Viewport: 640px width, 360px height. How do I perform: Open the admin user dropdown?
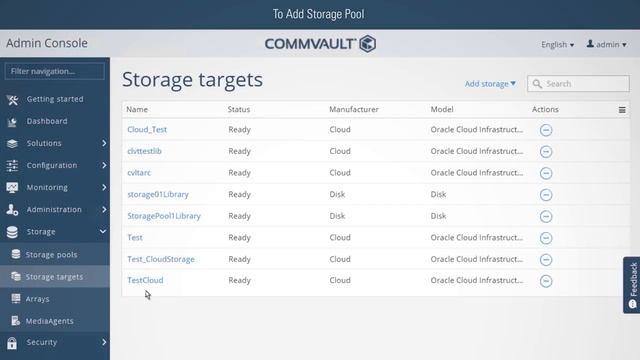coord(607,44)
